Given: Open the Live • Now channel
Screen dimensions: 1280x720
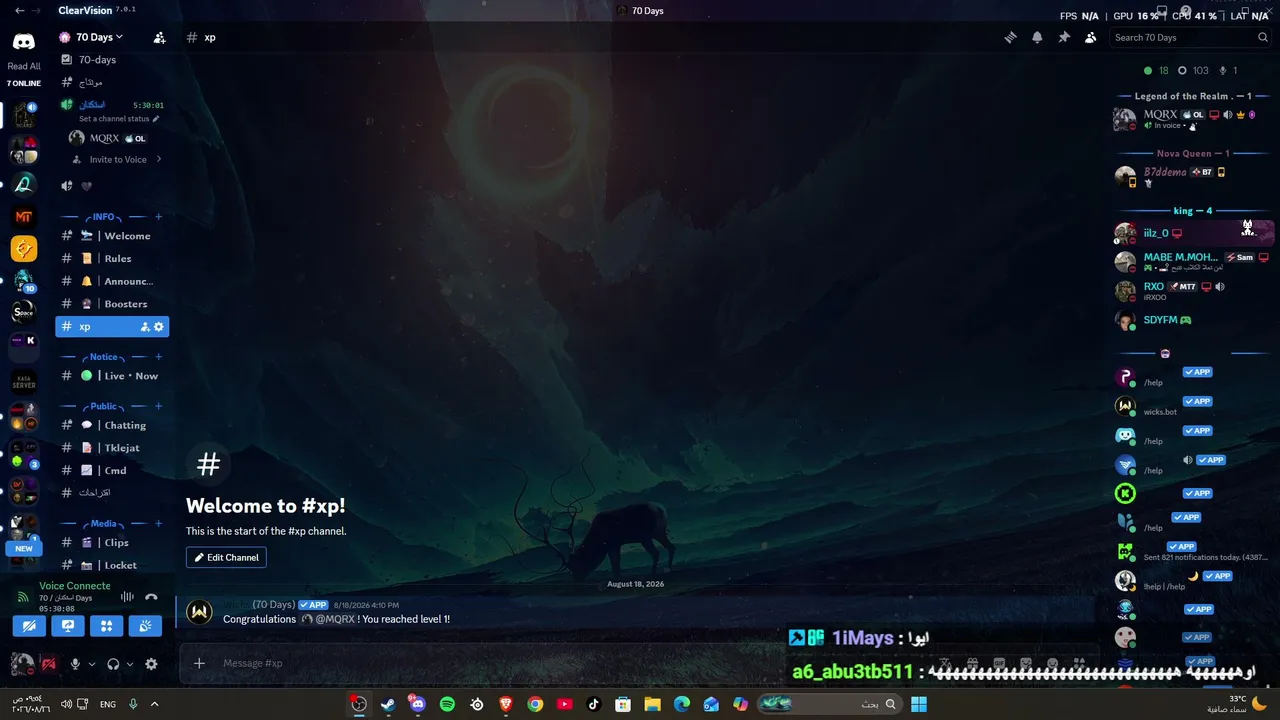Looking at the screenshot, I should tap(112, 376).
